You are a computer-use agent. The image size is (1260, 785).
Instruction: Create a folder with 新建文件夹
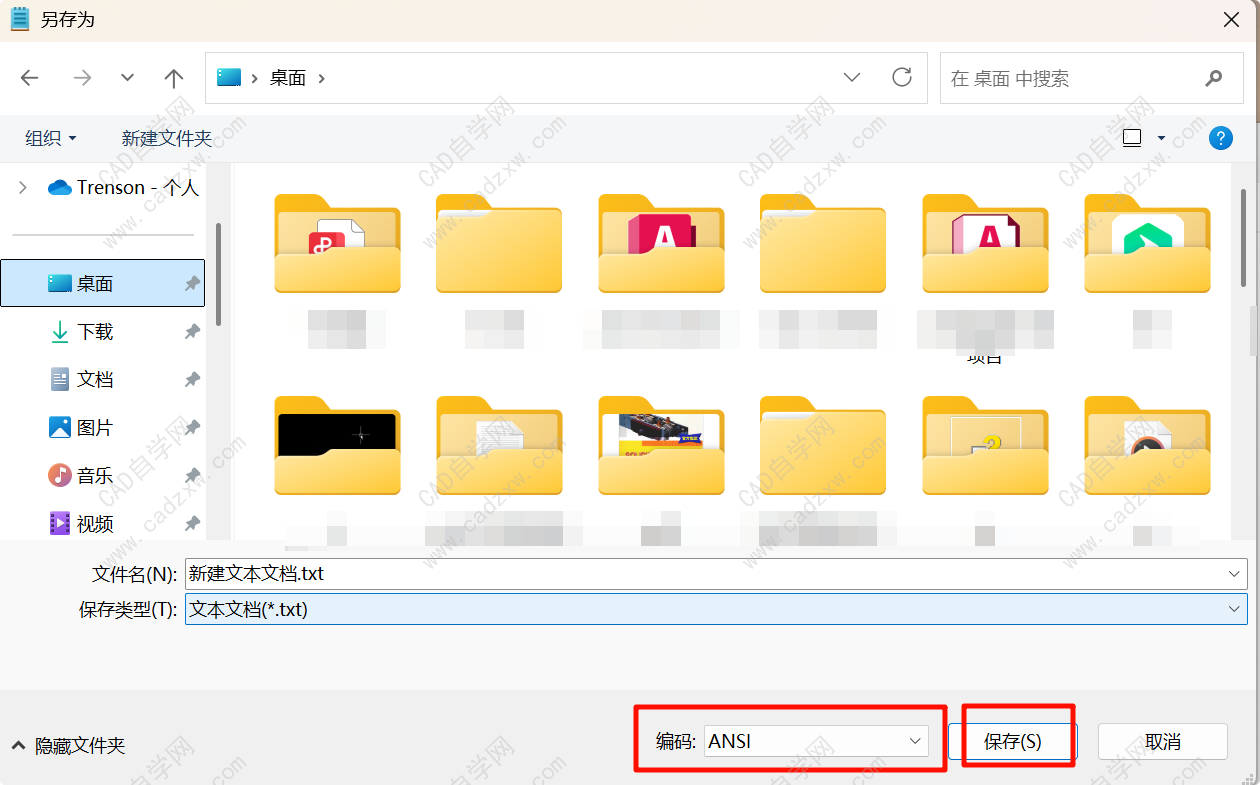click(167, 138)
